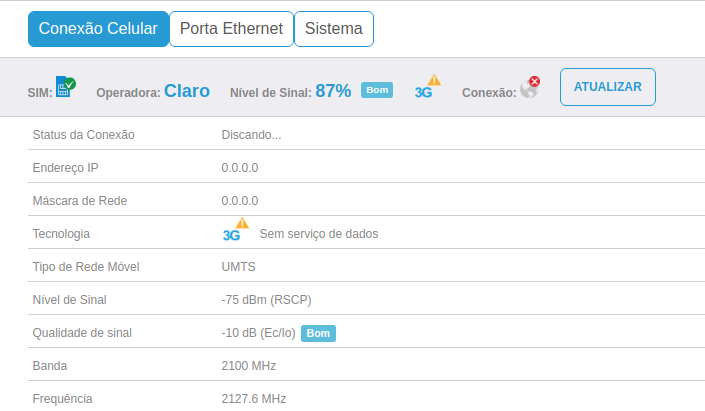Switch to the Porta Ethernet tab

click(x=231, y=29)
